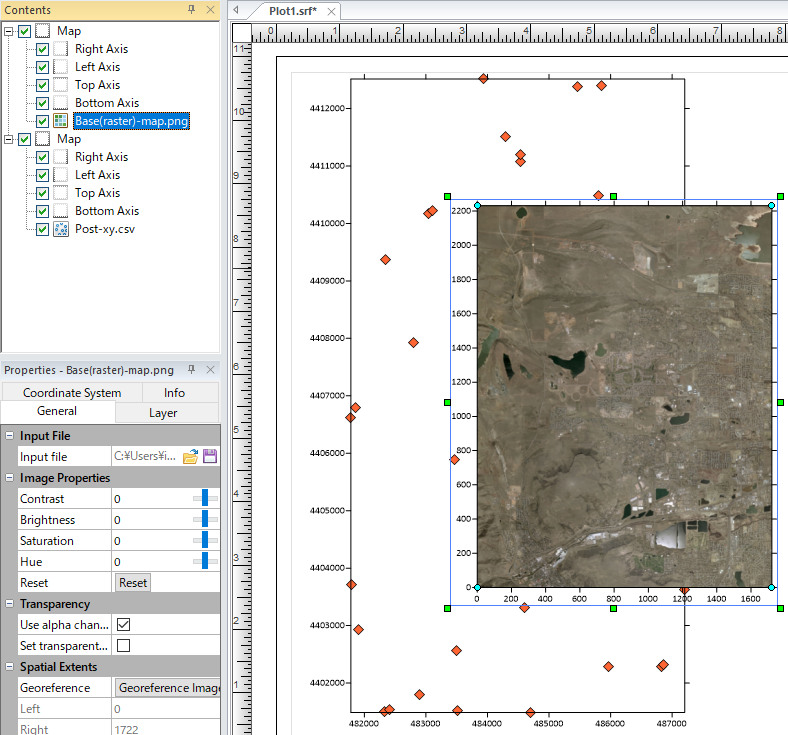Click the 4412000 Y-axis label
The height and width of the screenshot is (735, 788).
(327, 108)
